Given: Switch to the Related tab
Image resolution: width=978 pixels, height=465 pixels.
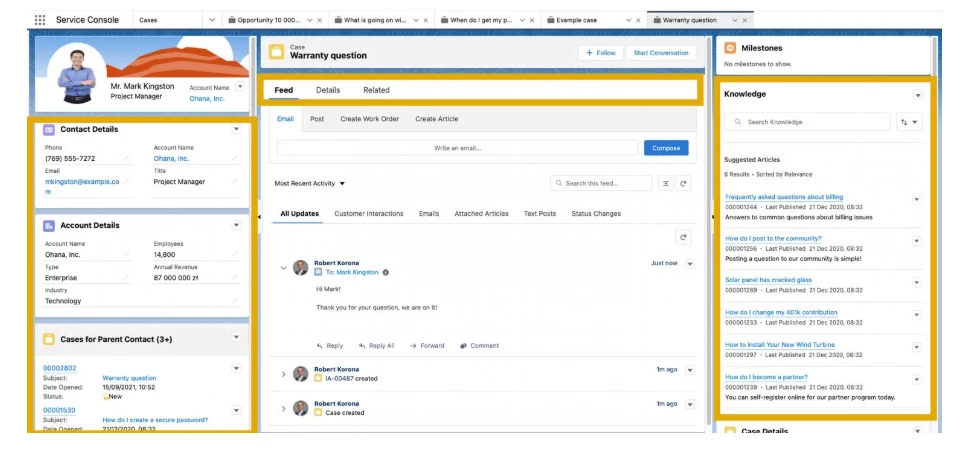Looking at the screenshot, I should click(376, 90).
